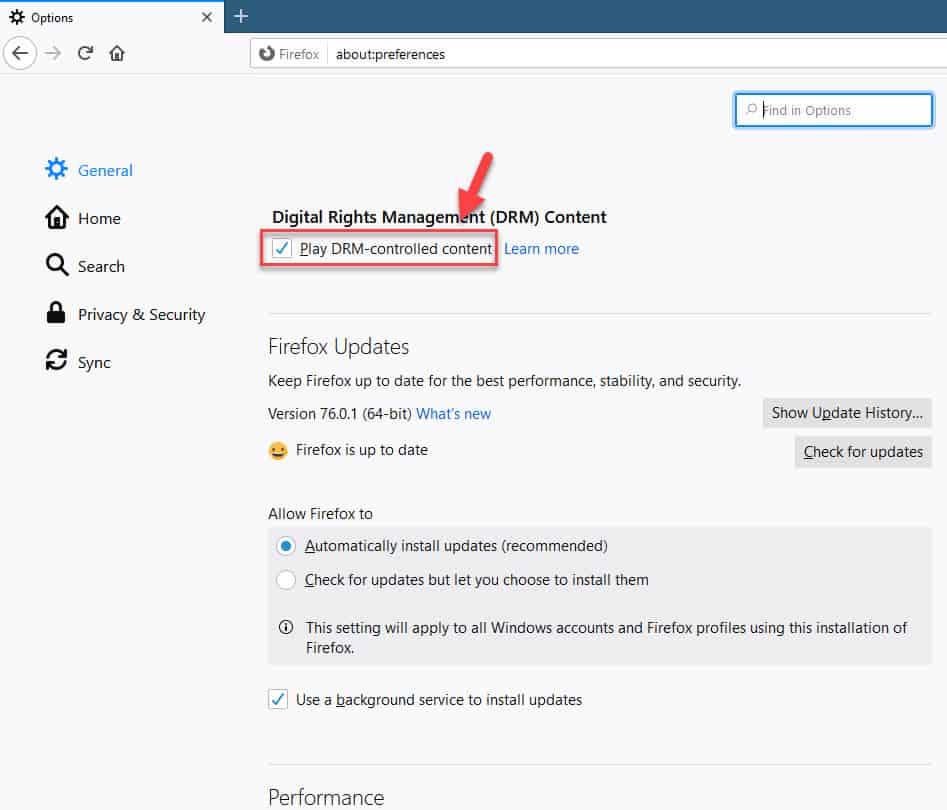
Task: Switch to the Search settings category
Action: [85, 266]
